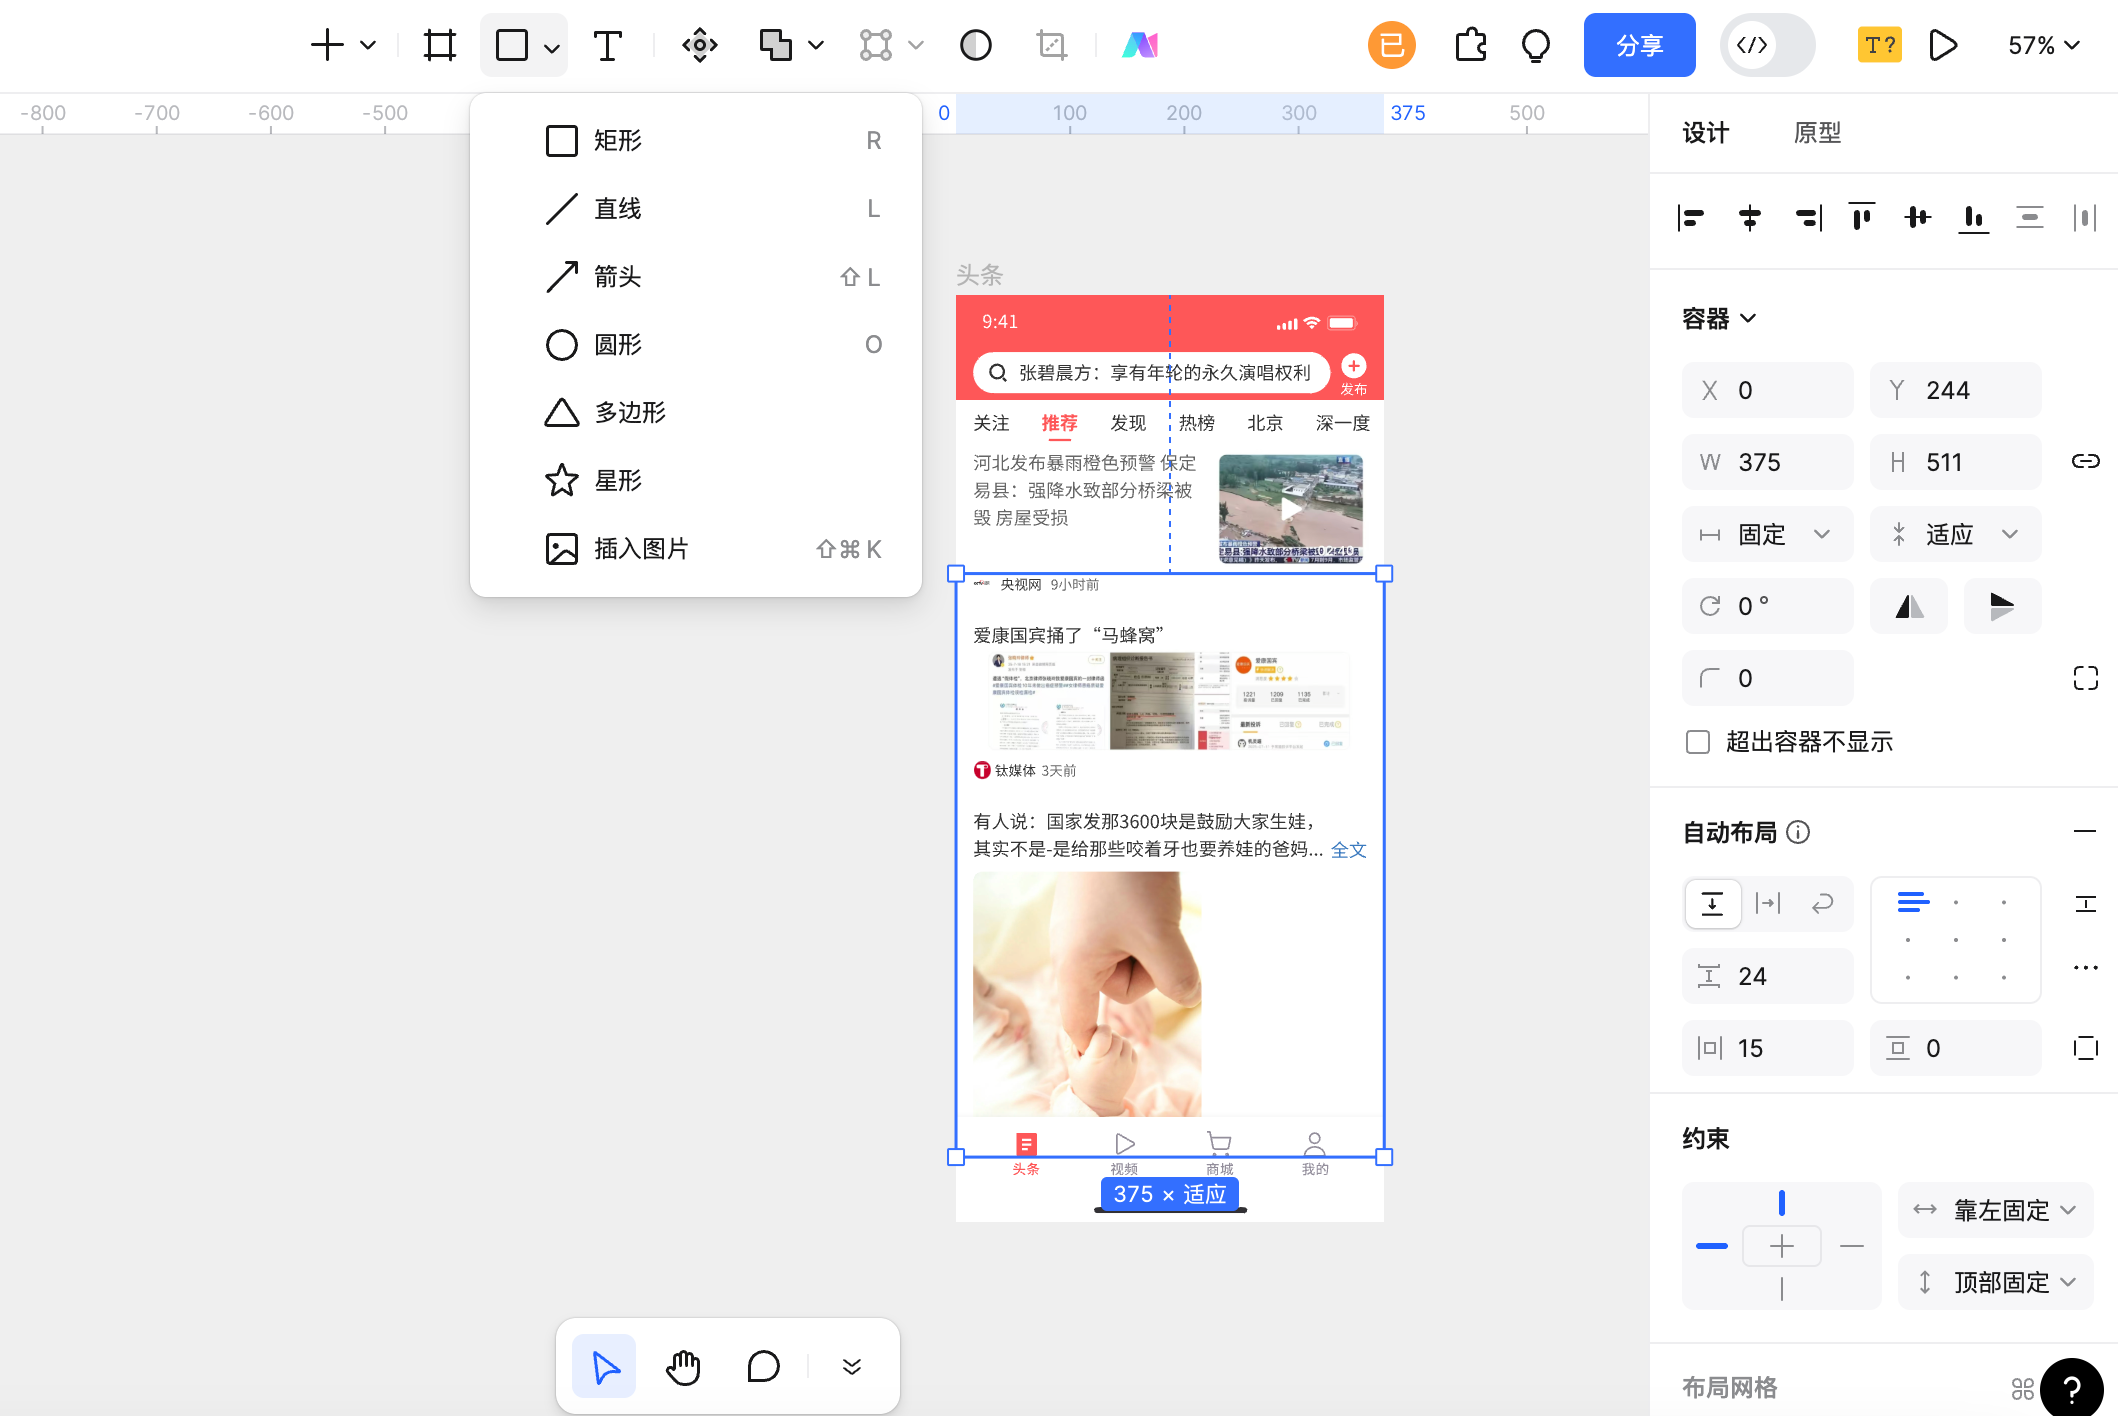This screenshot has height=1416, width=2118.
Task: Click the yellow T? missing font icon
Action: tap(1879, 45)
